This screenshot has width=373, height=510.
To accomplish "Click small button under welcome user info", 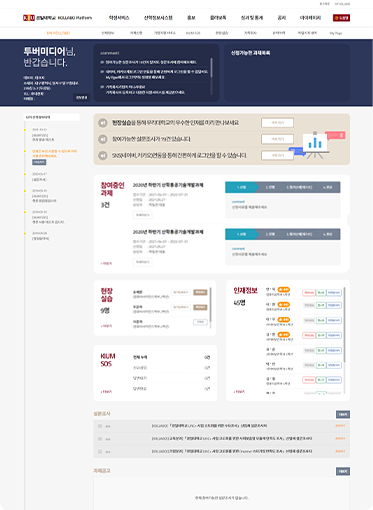I will tap(81, 98).
